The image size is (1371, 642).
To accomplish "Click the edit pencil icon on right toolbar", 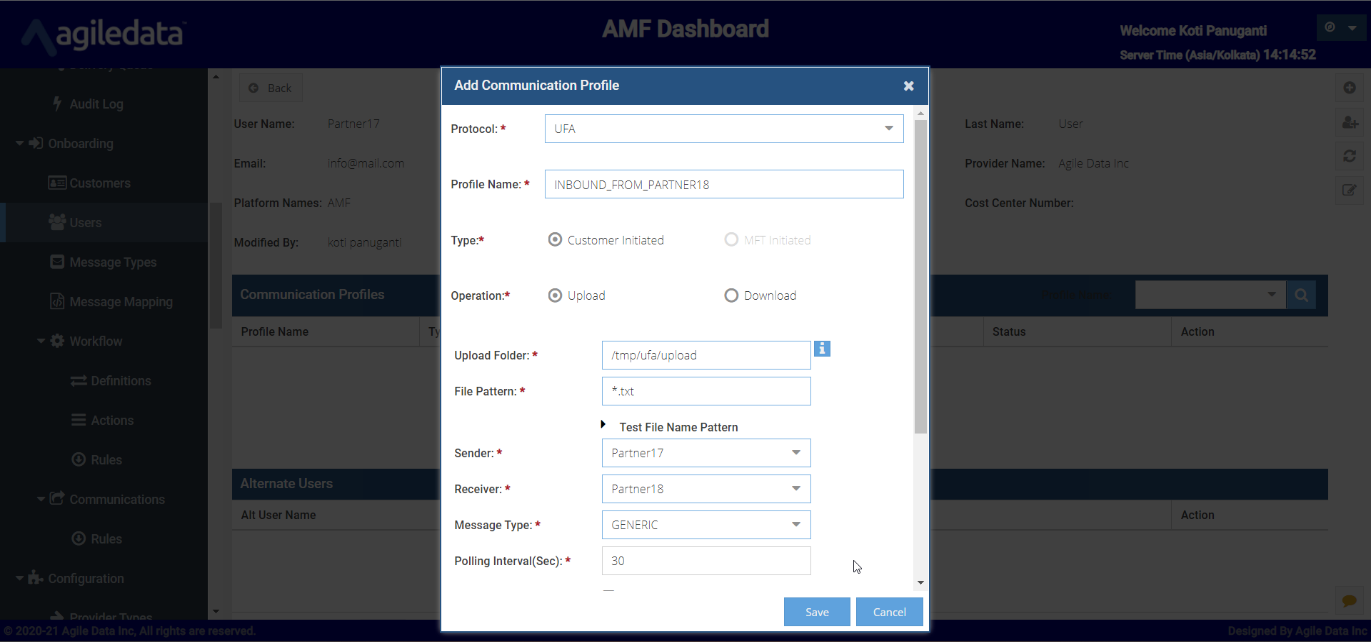I will coord(1349,190).
